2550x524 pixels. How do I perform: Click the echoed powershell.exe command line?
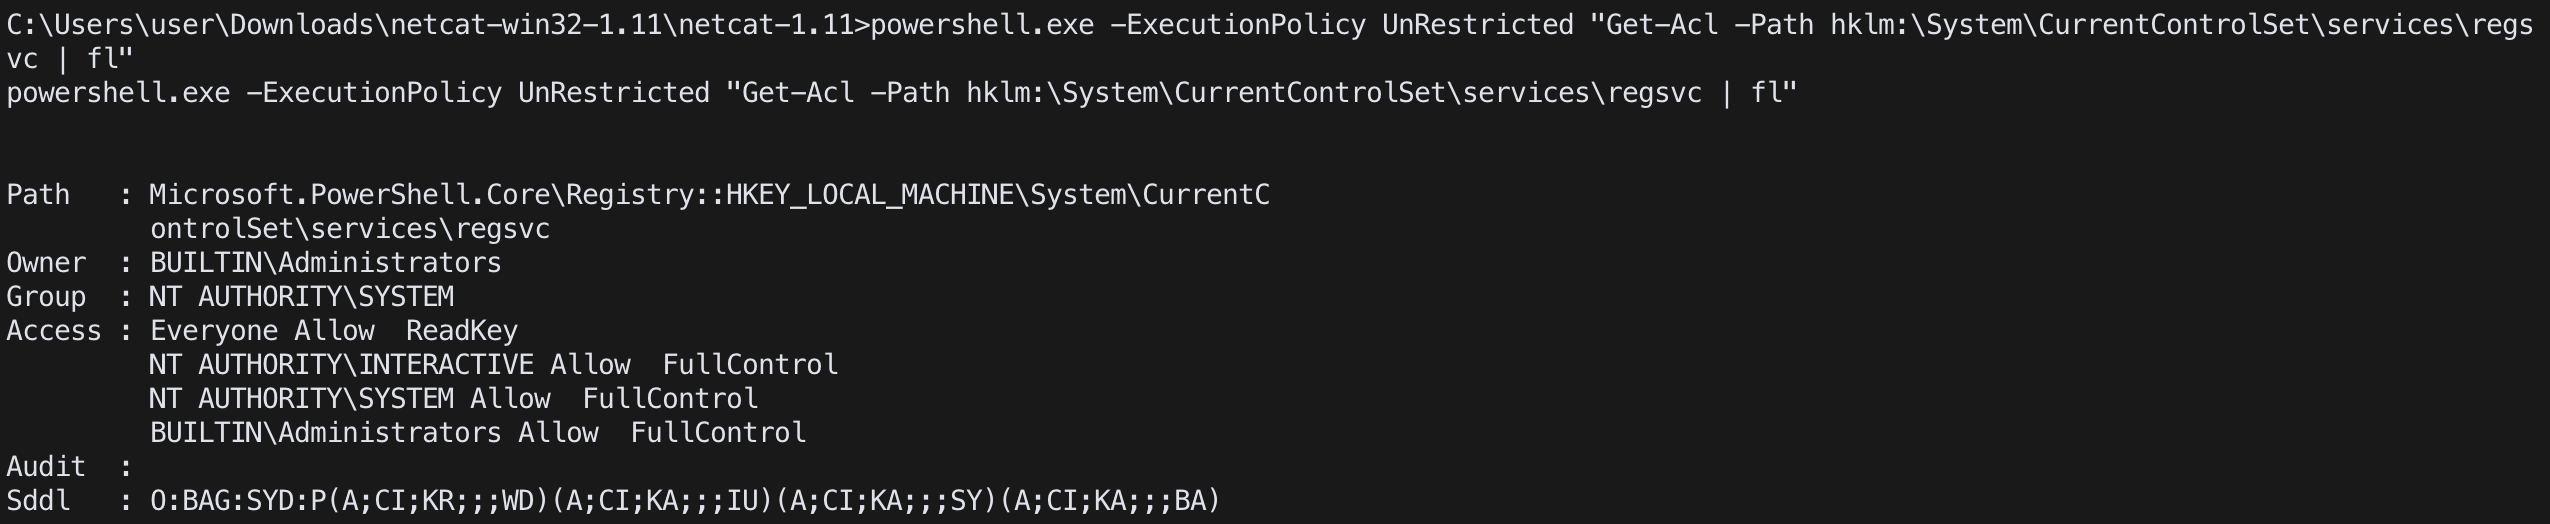click(x=901, y=92)
